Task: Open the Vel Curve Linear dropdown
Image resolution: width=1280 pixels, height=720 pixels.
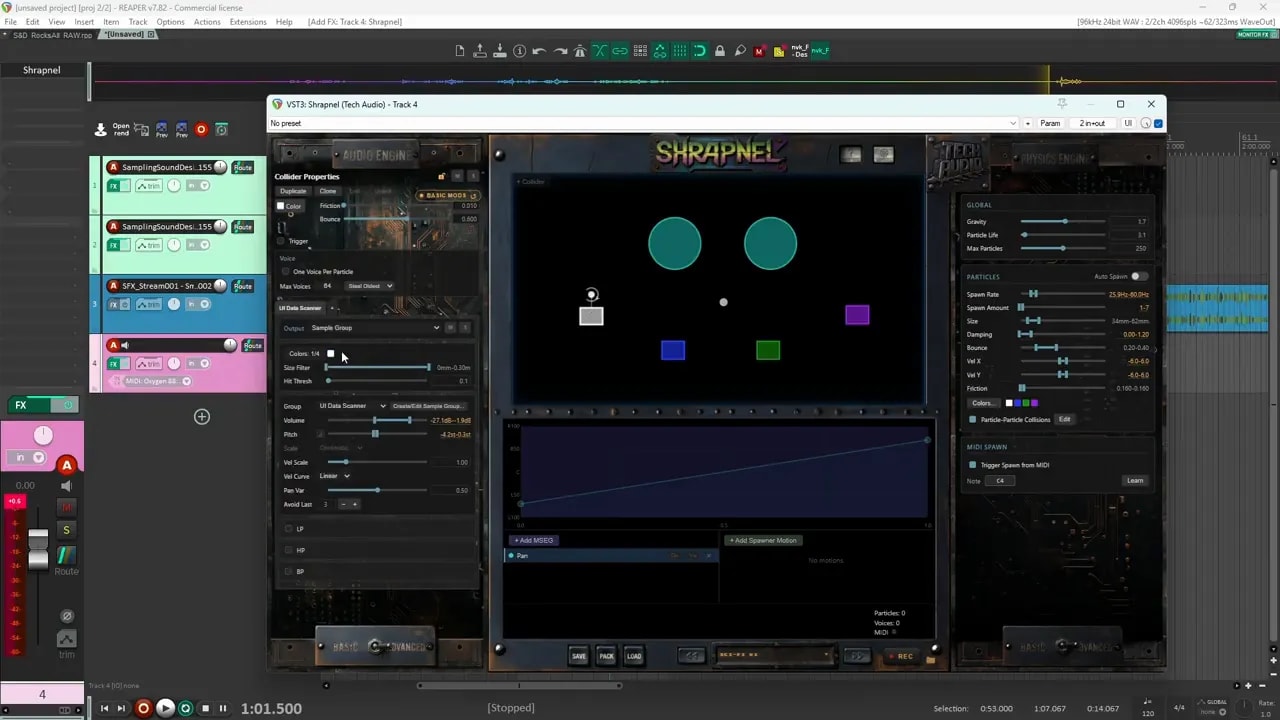Action: point(335,476)
